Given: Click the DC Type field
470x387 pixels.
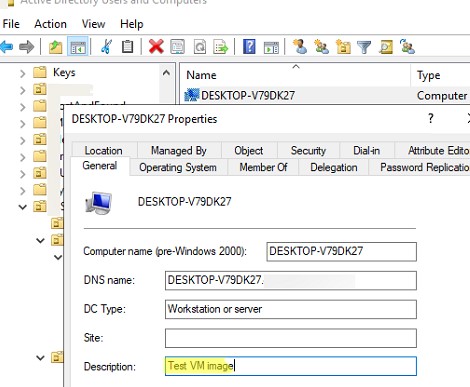Looking at the screenshot, I should click(x=291, y=309).
